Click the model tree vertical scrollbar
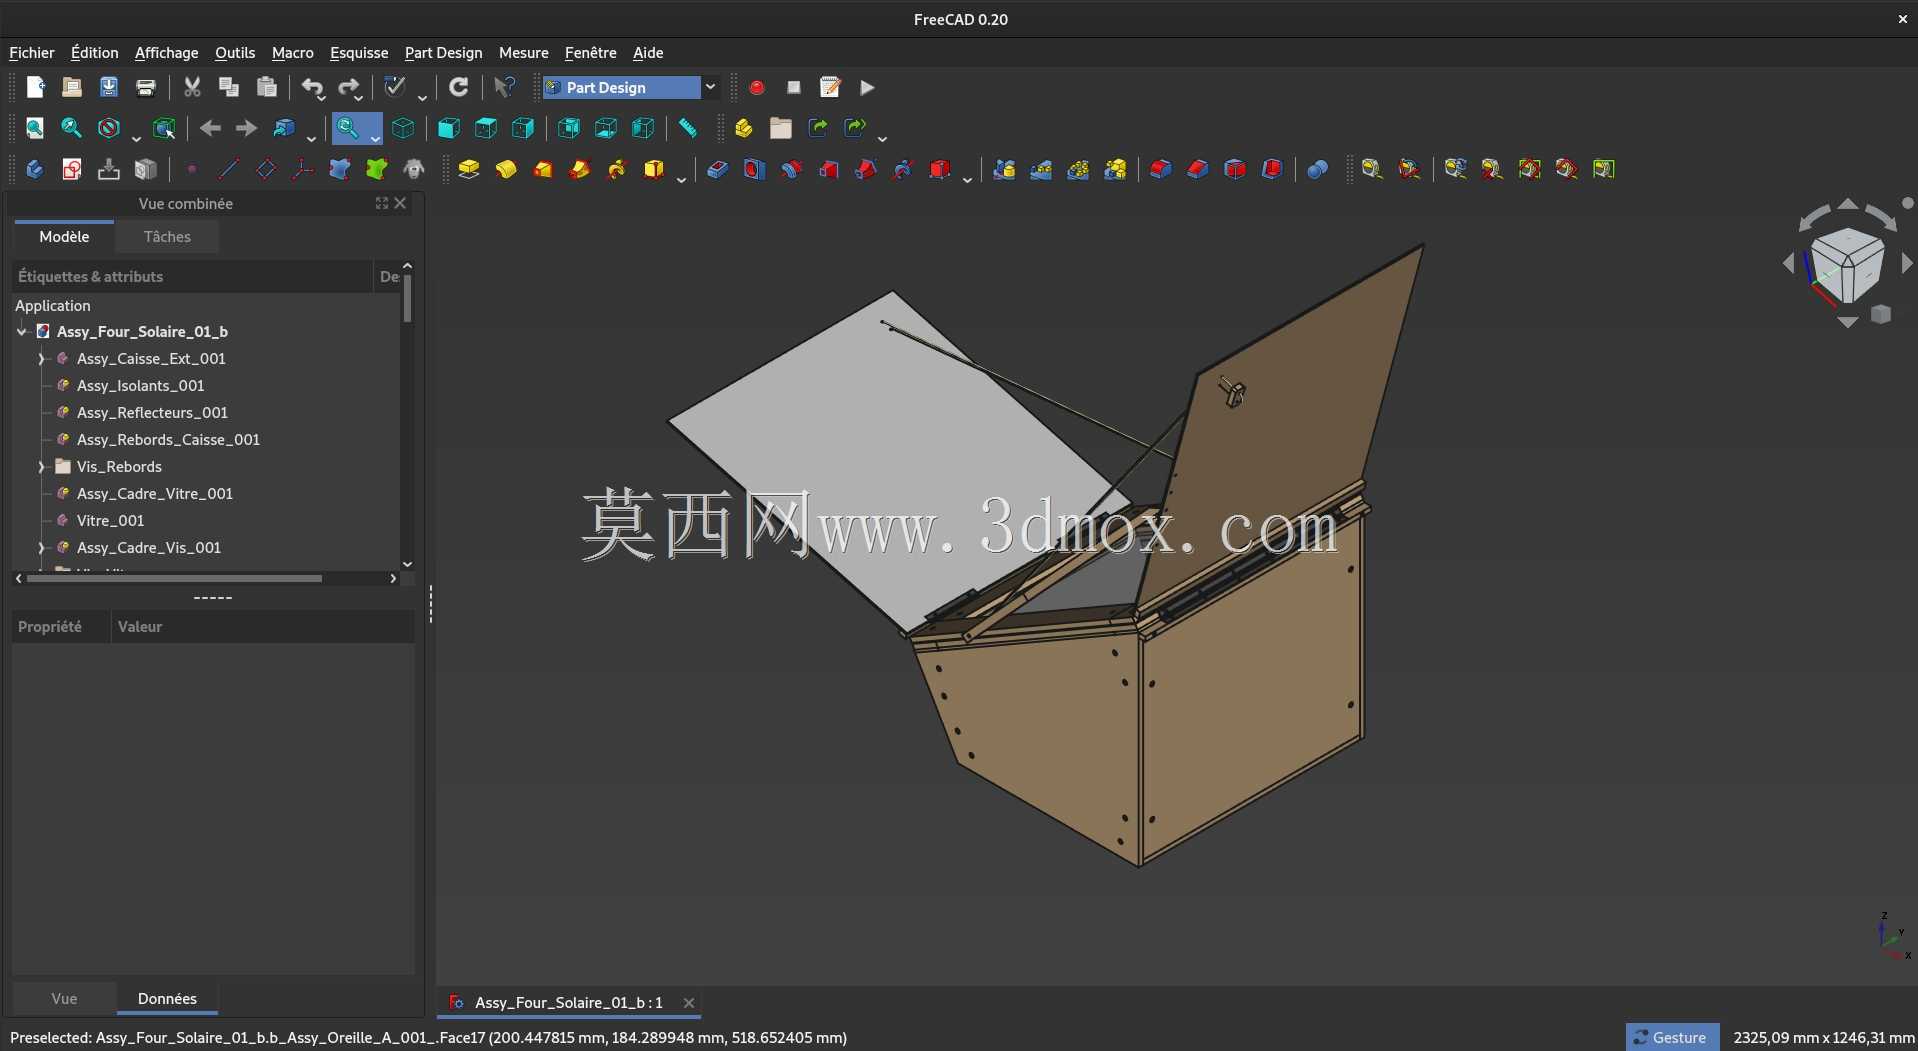 407,298
